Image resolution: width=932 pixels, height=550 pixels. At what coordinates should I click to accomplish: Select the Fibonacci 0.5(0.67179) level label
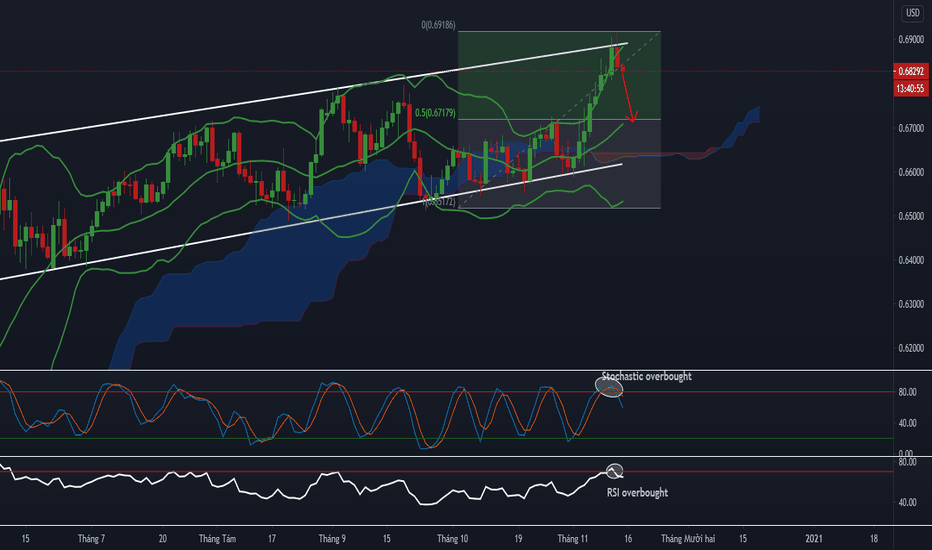435,112
